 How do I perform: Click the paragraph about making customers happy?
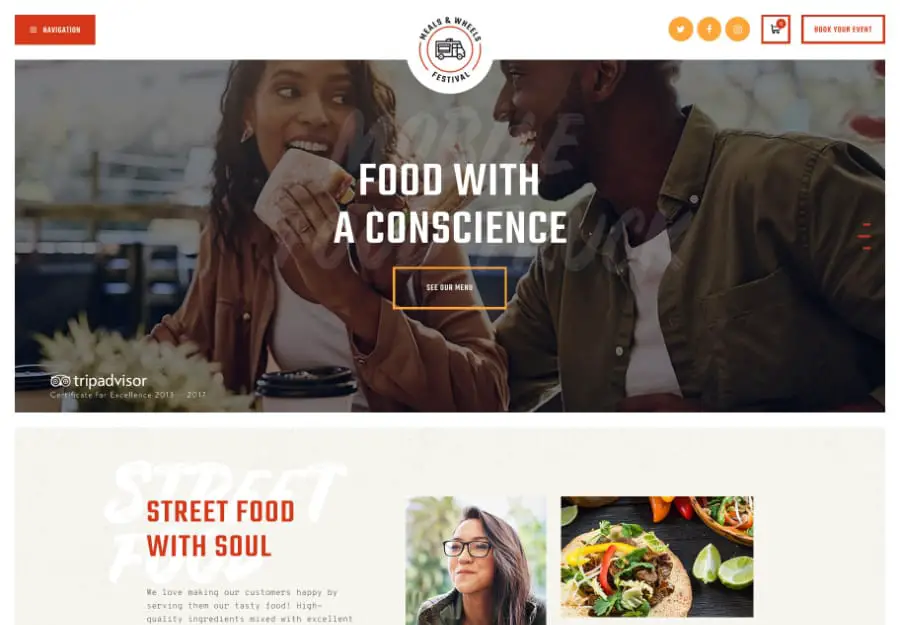click(x=250, y=605)
